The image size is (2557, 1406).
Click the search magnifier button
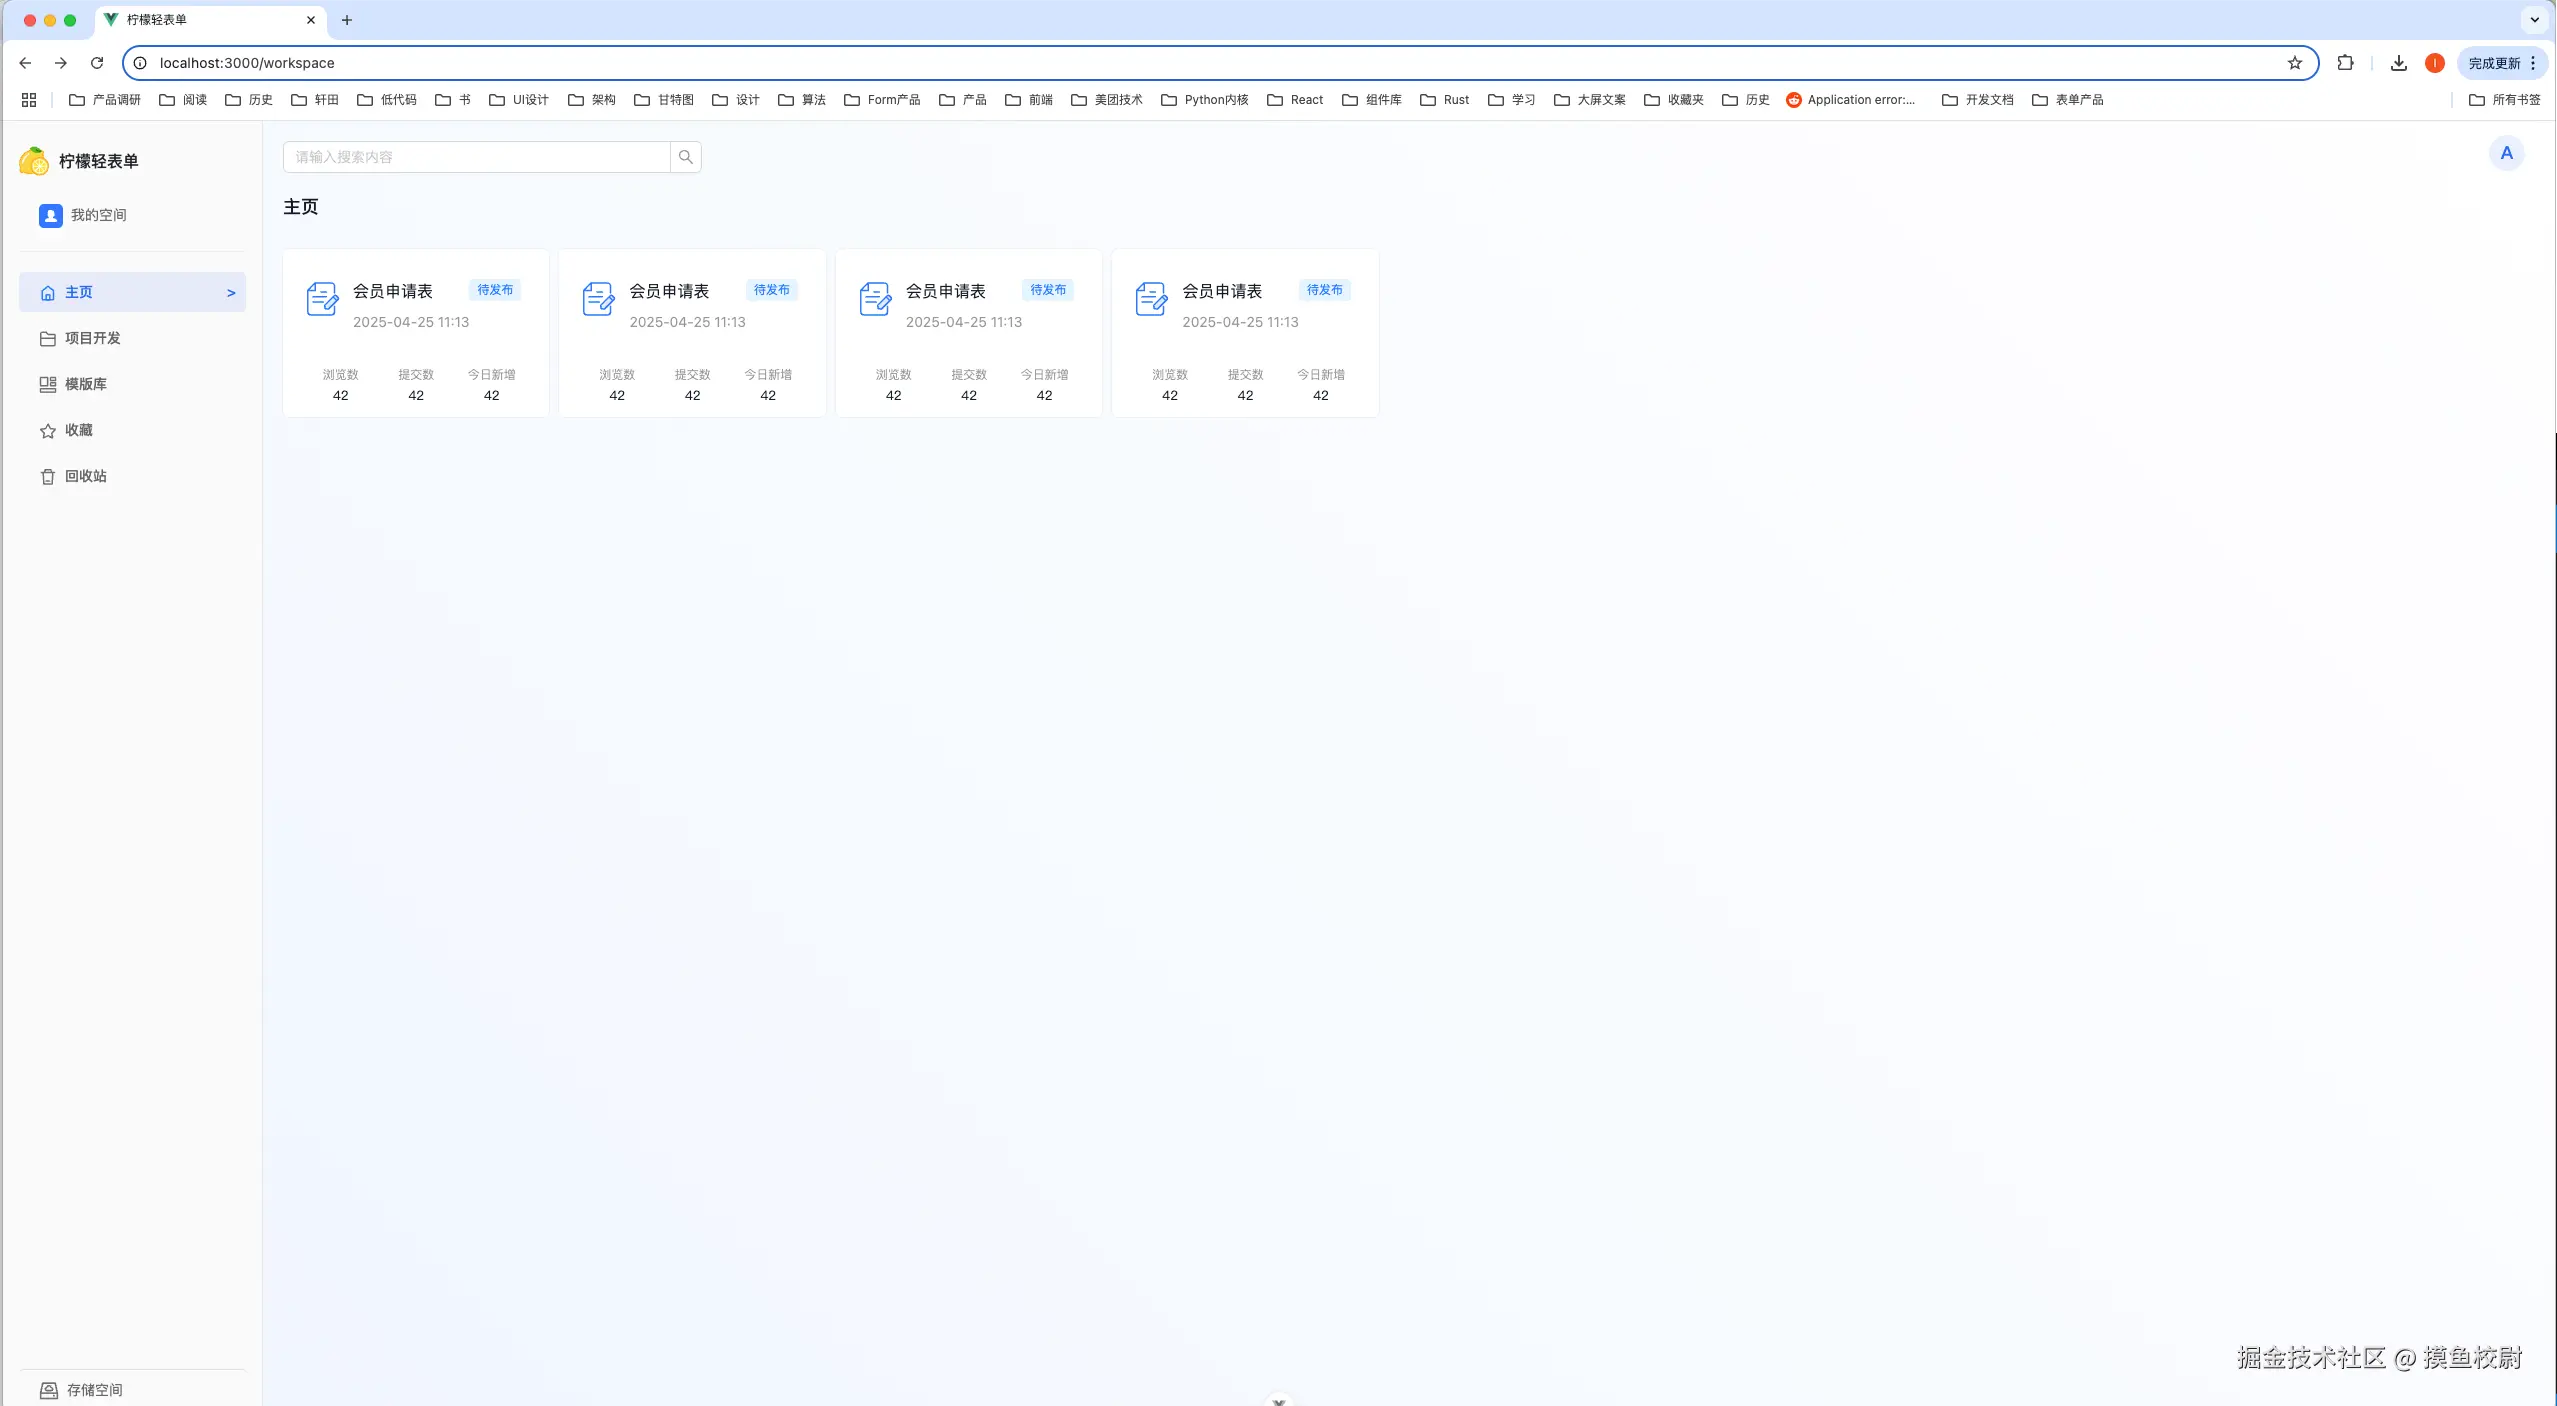point(685,157)
